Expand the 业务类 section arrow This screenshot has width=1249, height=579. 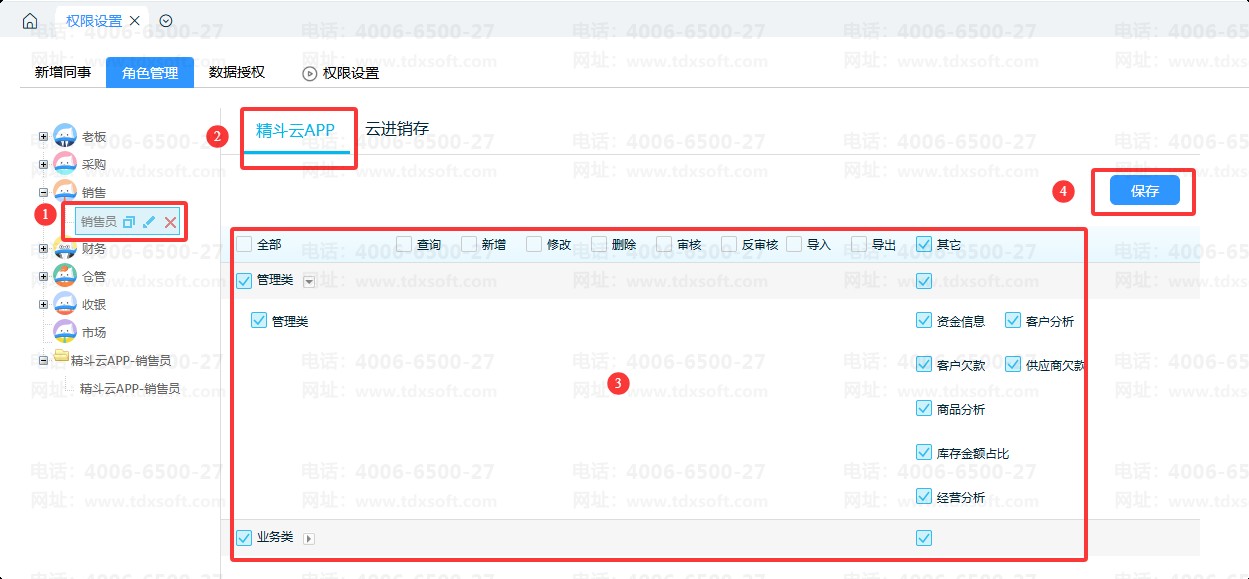point(309,539)
